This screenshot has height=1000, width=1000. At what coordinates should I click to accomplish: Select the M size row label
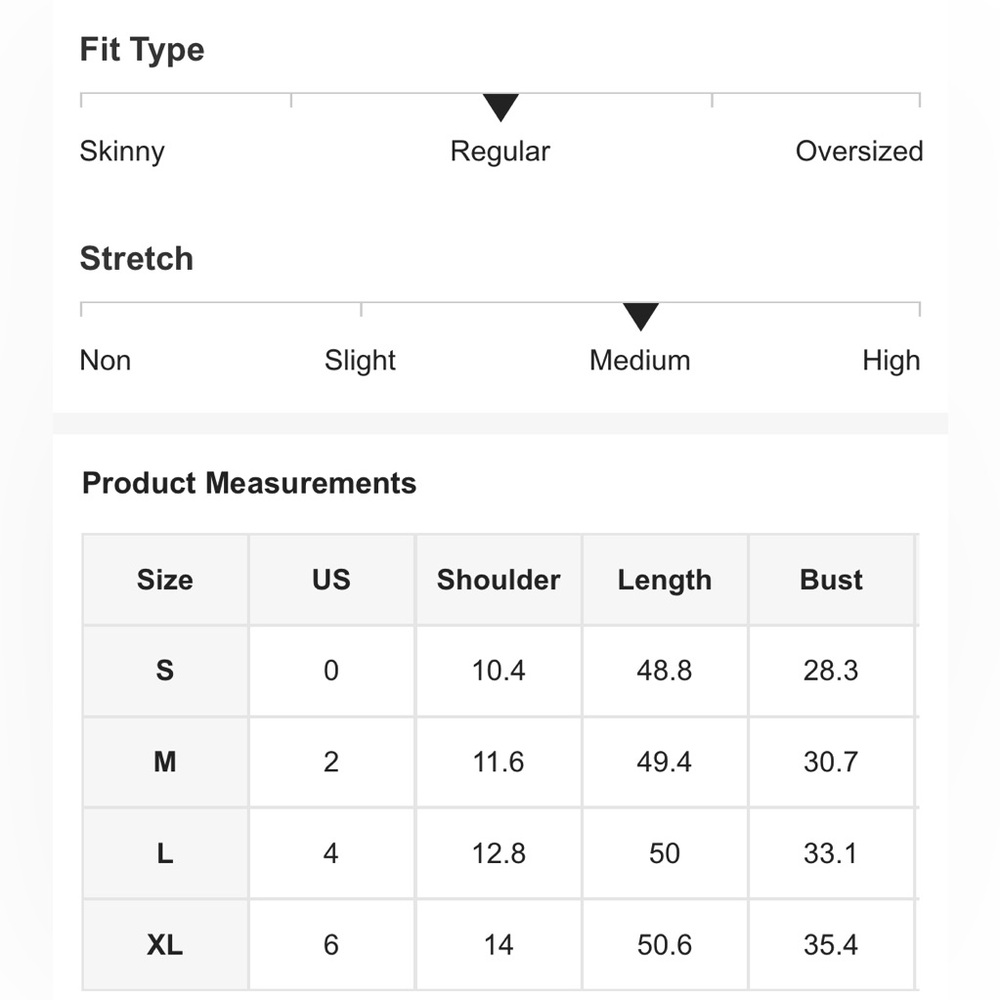[x=165, y=762]
